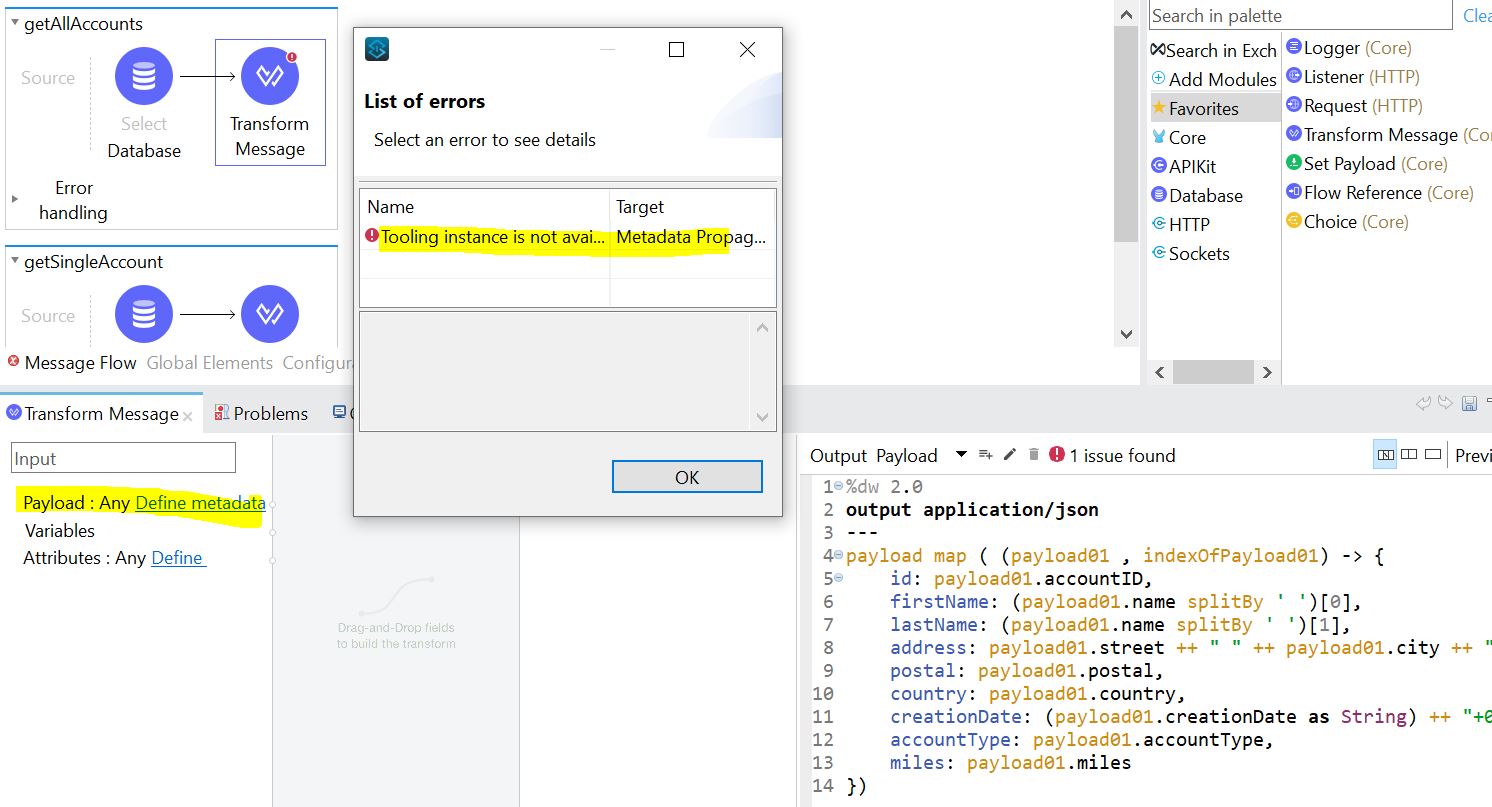The image size is (1492, 807).
Task: Select the Set Payload (Core) palette entry
Action: pyautogui.click(x=1295, y=163)
